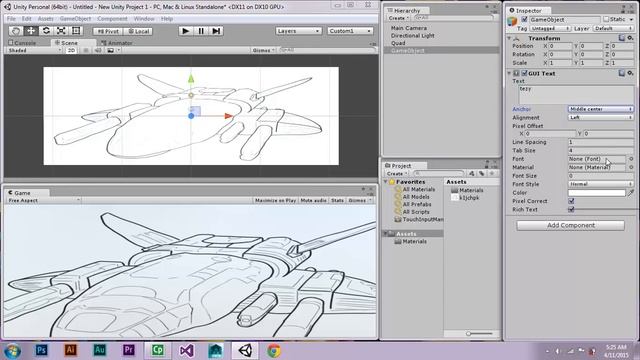The image size is (640, 360).
Task: Toggle scene audio icon
Action: pyautogui.click(x=98, y=50)
